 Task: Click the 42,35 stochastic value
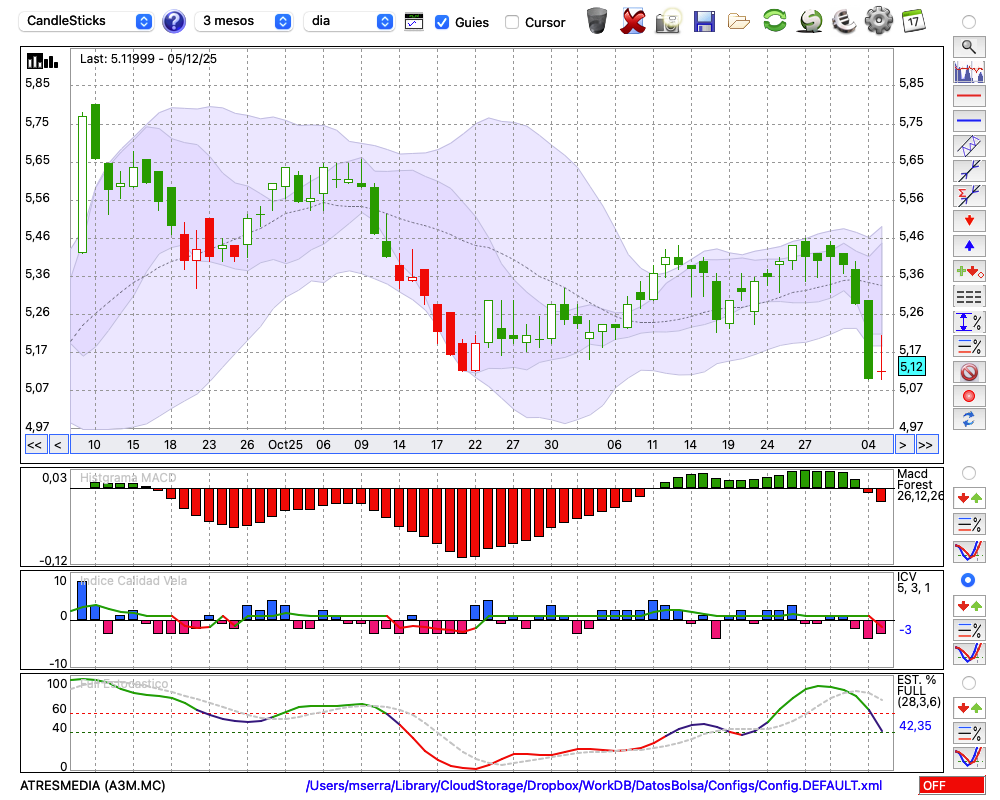point(915,726)
